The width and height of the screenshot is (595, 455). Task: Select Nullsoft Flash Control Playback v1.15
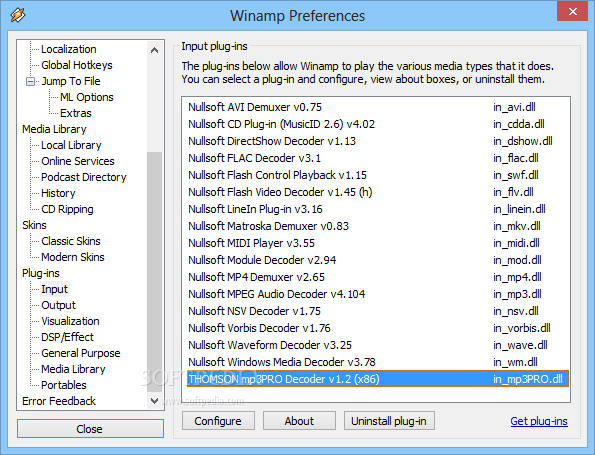click(378, 175)
